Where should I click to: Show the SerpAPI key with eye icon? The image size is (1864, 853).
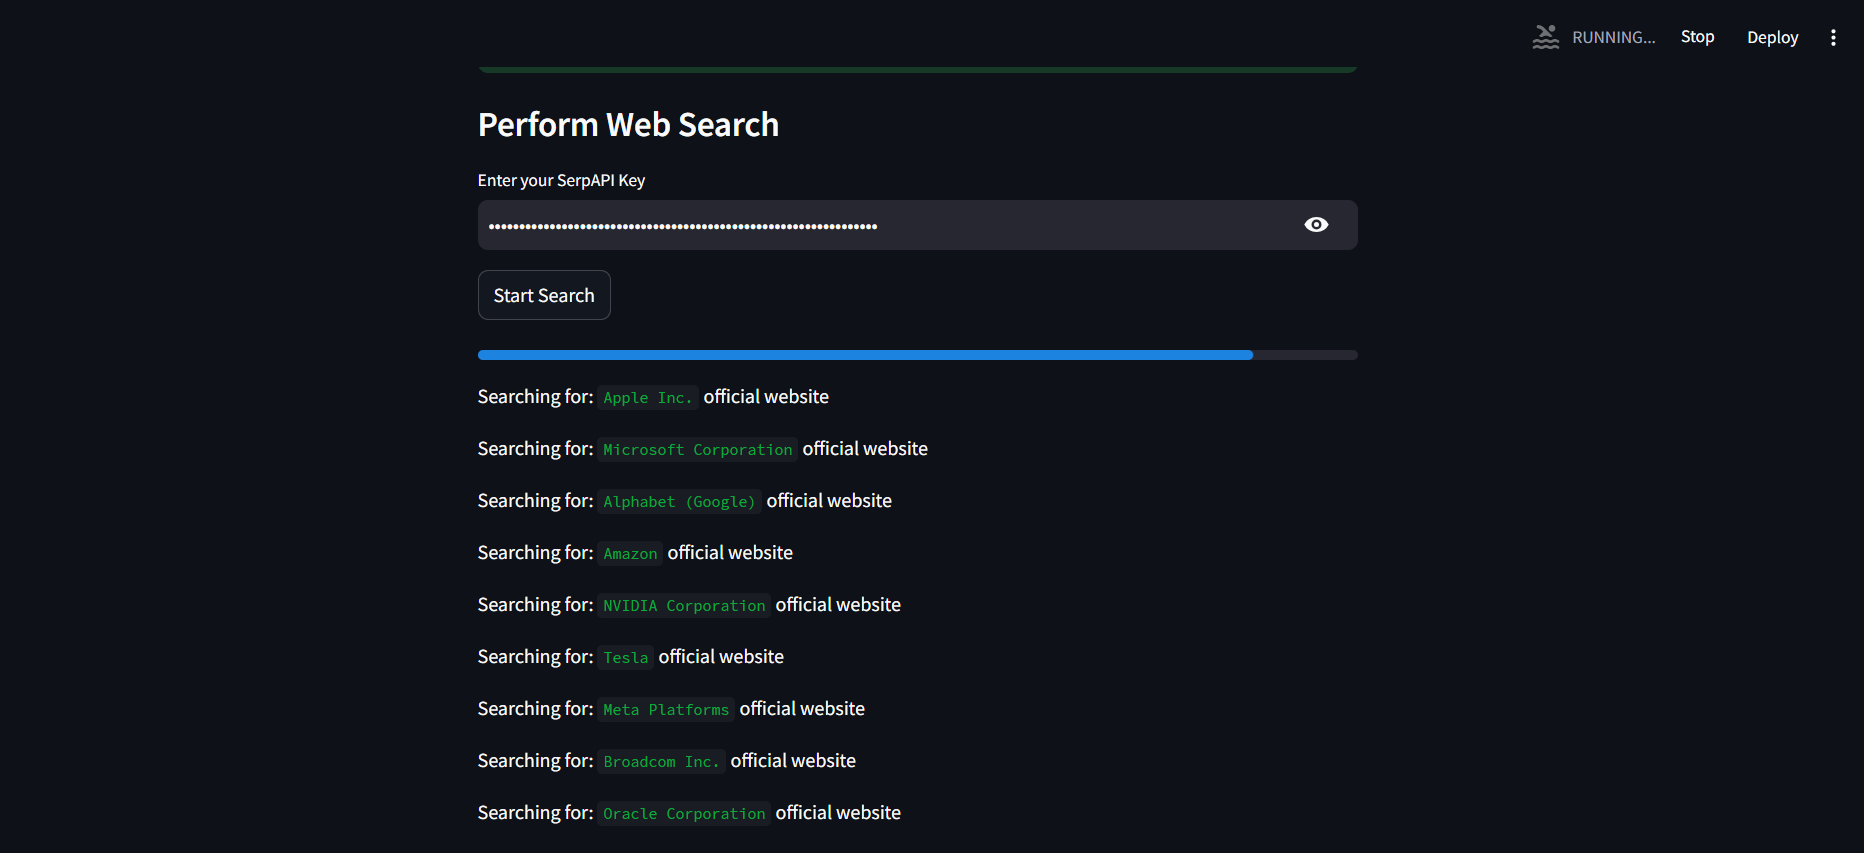click(x=1316, y=225)
